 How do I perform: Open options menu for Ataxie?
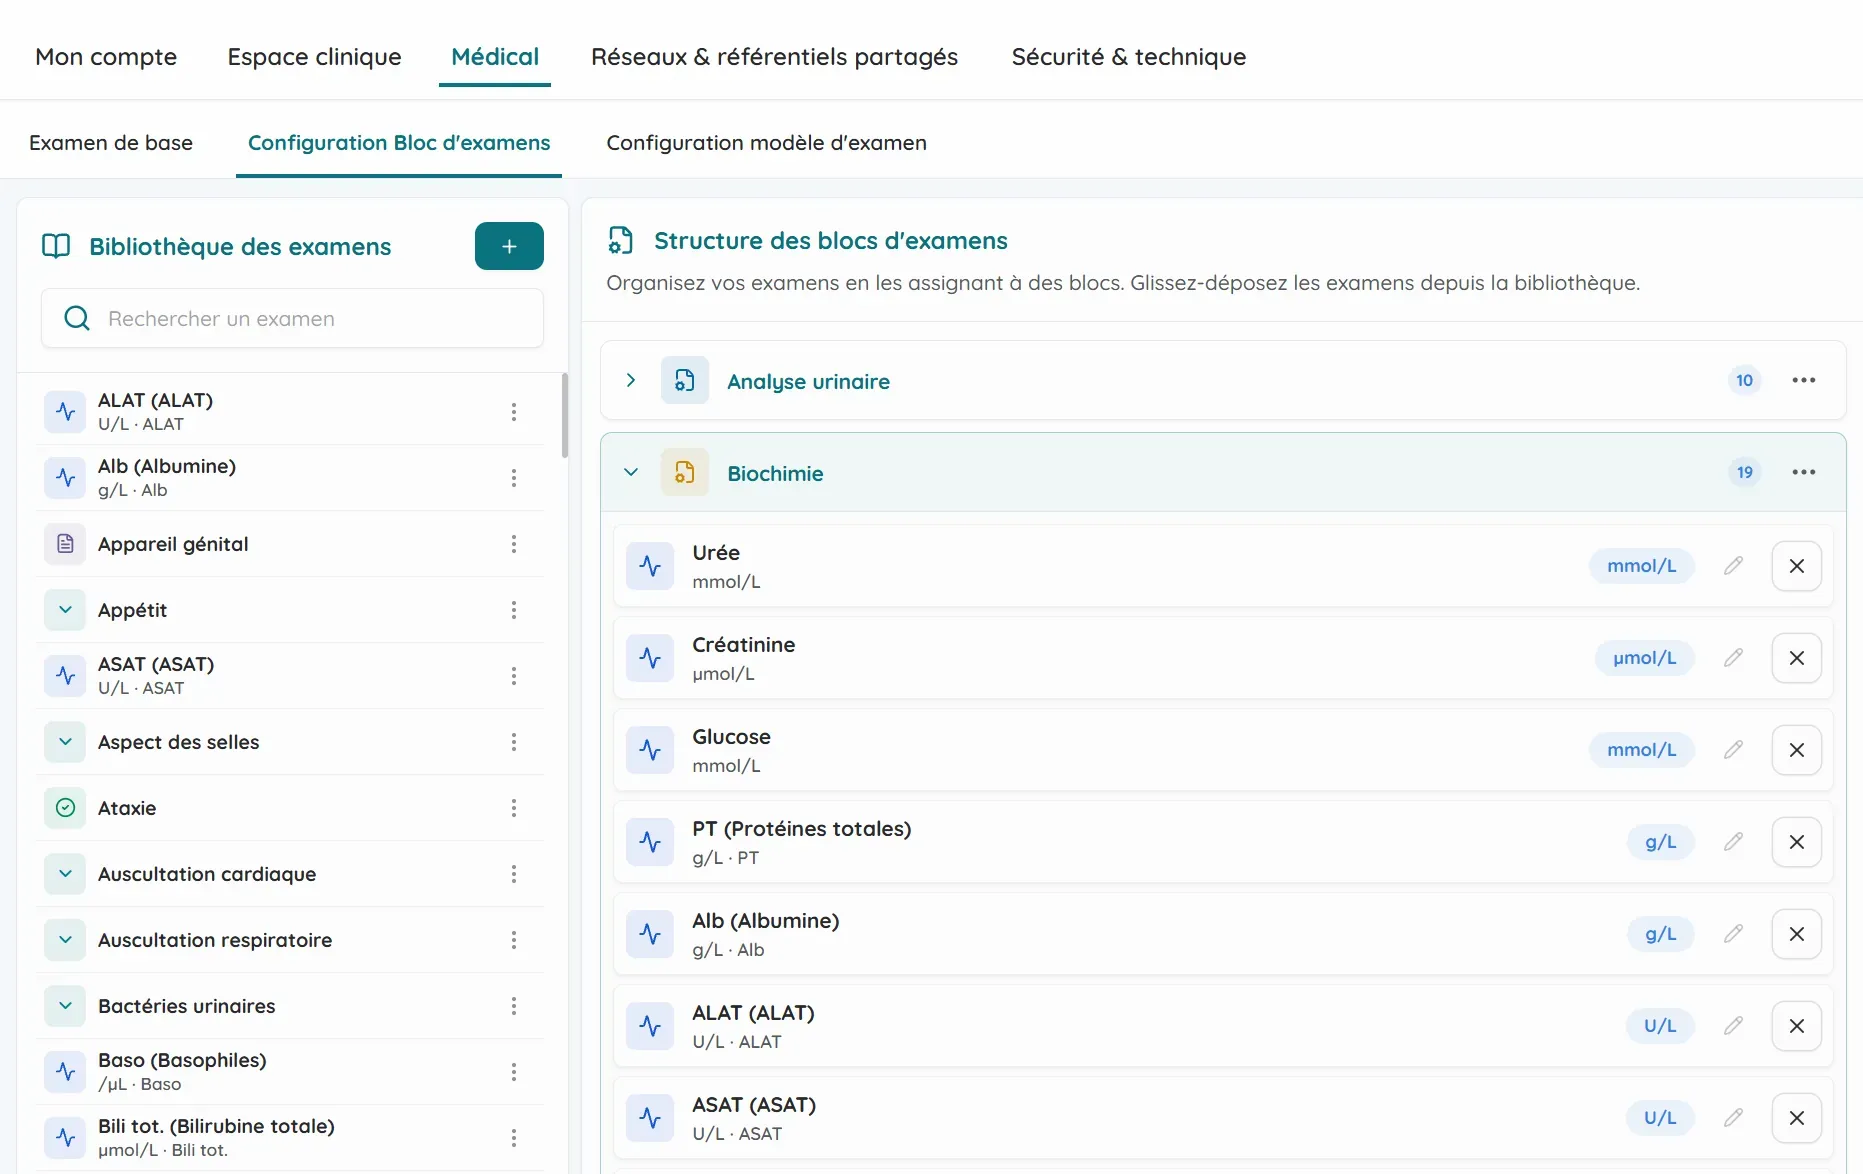[514, 808]
